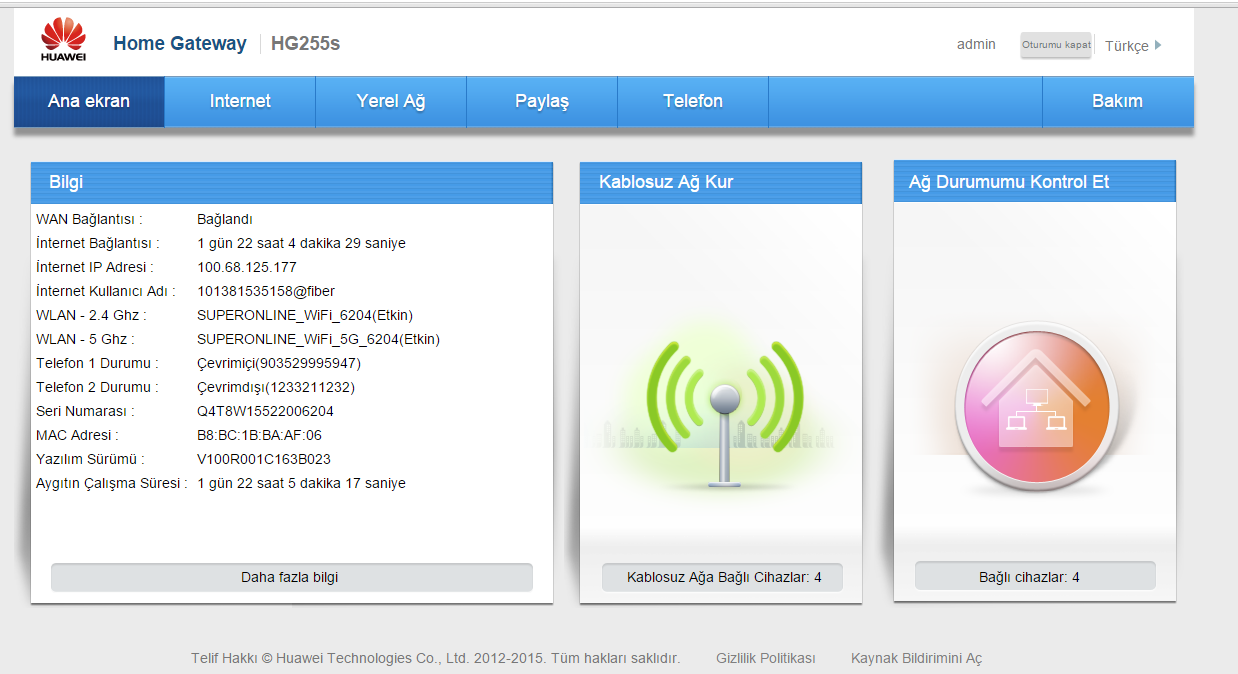This screenshot has height=674, width=1238.
Task: Click the Kablosuz Ağ Kur panel header
Action: 721,183
